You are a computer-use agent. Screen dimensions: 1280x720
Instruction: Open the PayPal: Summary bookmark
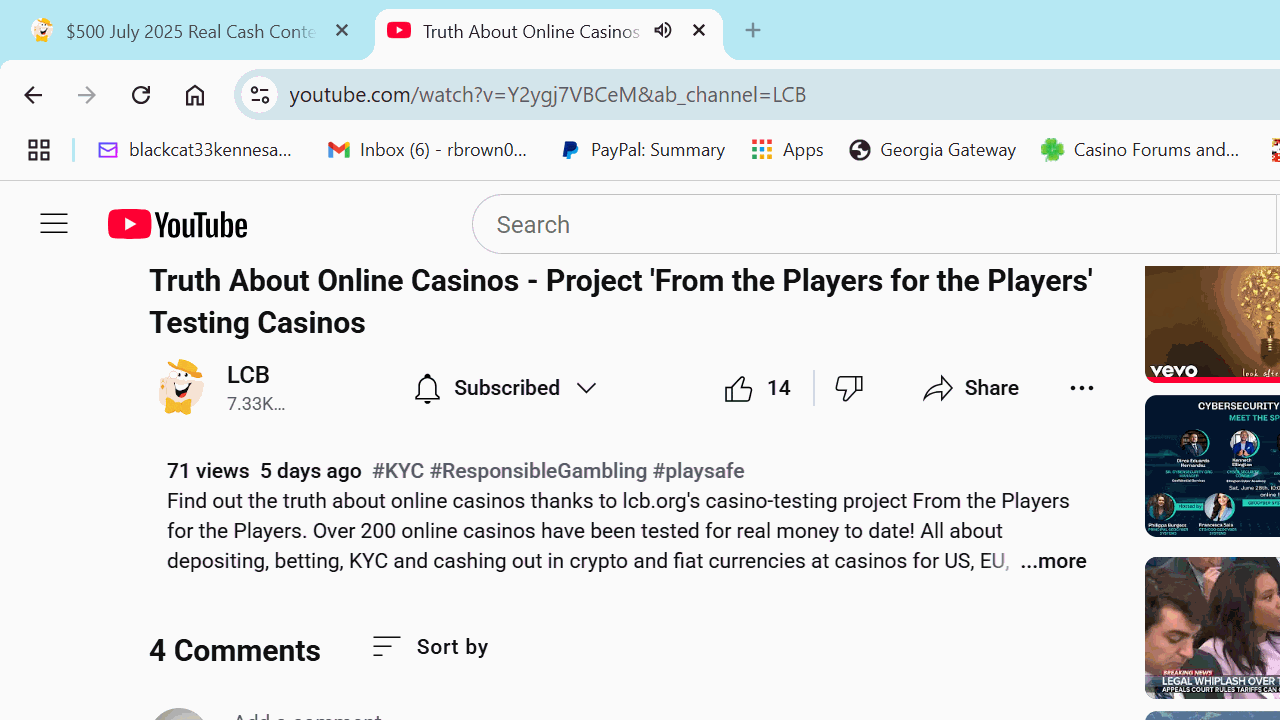tap(642, 150)
